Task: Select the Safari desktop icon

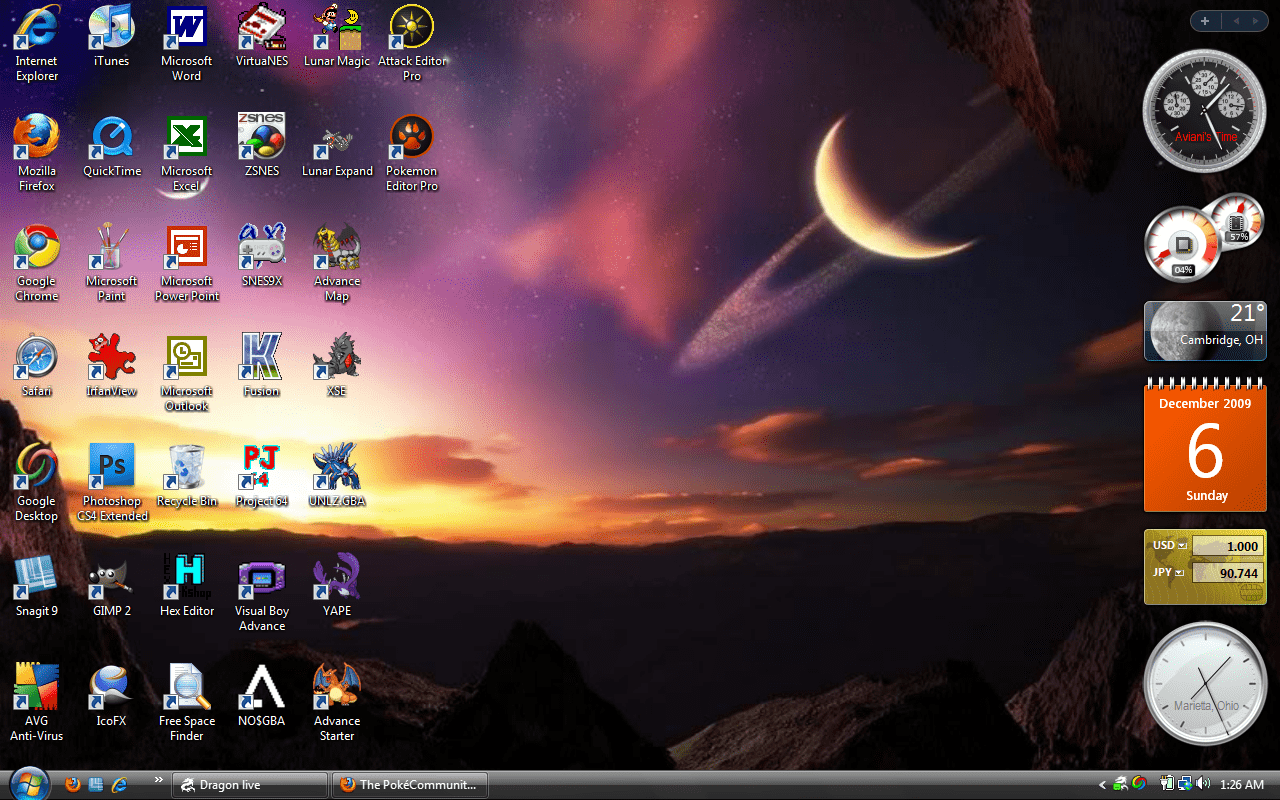Action: pos(37,366)
